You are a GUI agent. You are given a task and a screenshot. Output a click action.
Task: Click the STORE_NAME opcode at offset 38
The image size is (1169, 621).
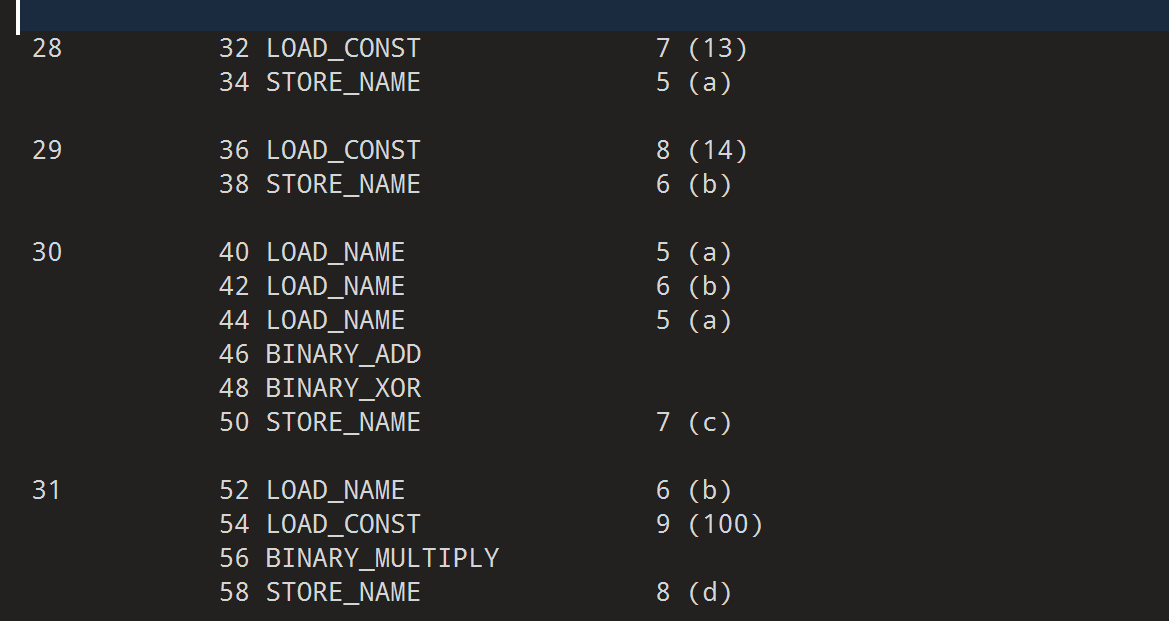pos(343,184)
